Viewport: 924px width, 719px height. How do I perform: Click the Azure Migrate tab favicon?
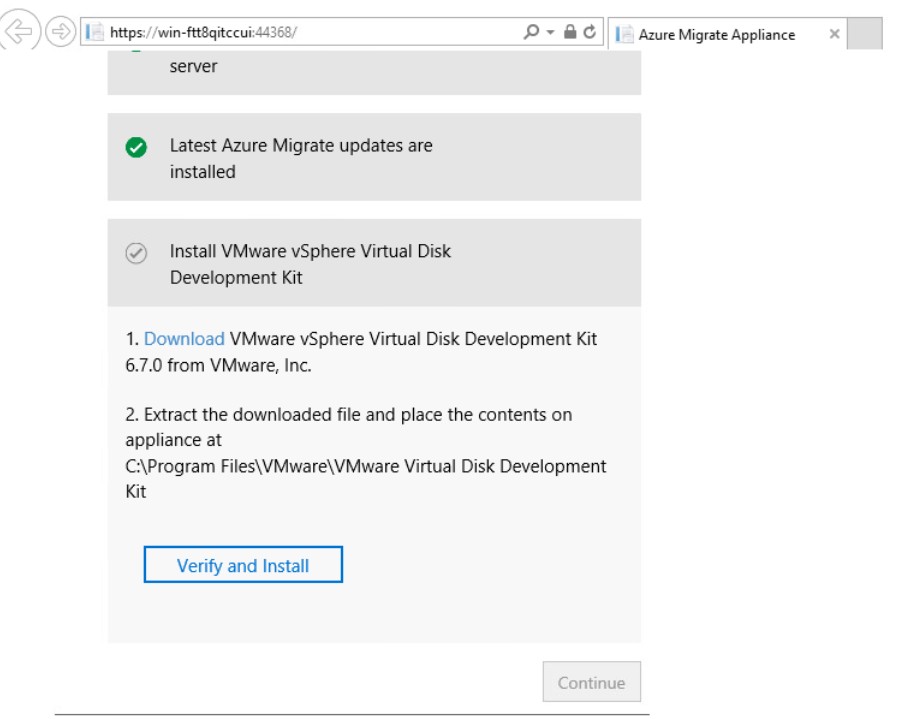[624, 34]
